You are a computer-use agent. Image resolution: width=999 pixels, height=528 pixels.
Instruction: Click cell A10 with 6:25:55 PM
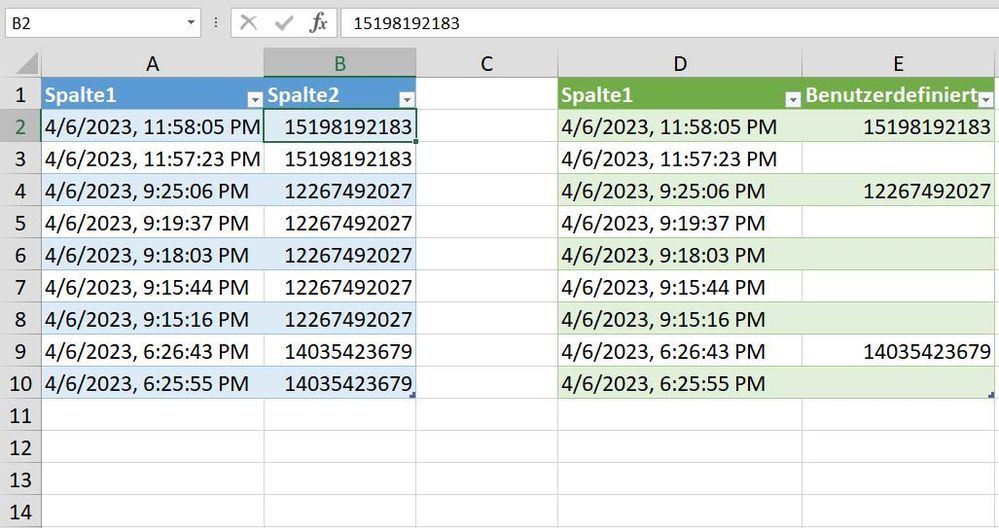(x=152, y=383)
